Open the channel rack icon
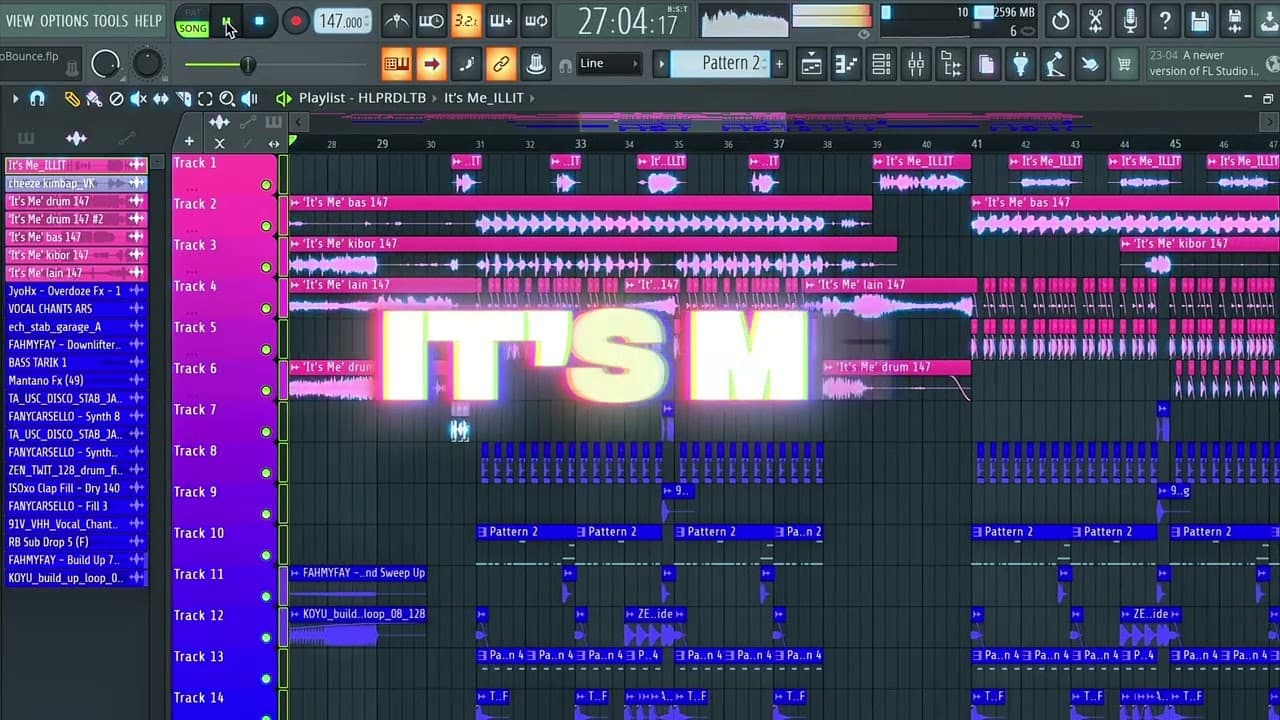Image resolution: width=1280 pixels, height=720 pixels. 881,65
